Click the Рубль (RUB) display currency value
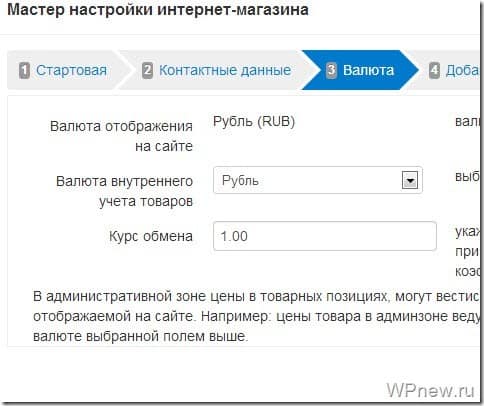The height and width of the screenshot is (406, 484). coord(254,121)
